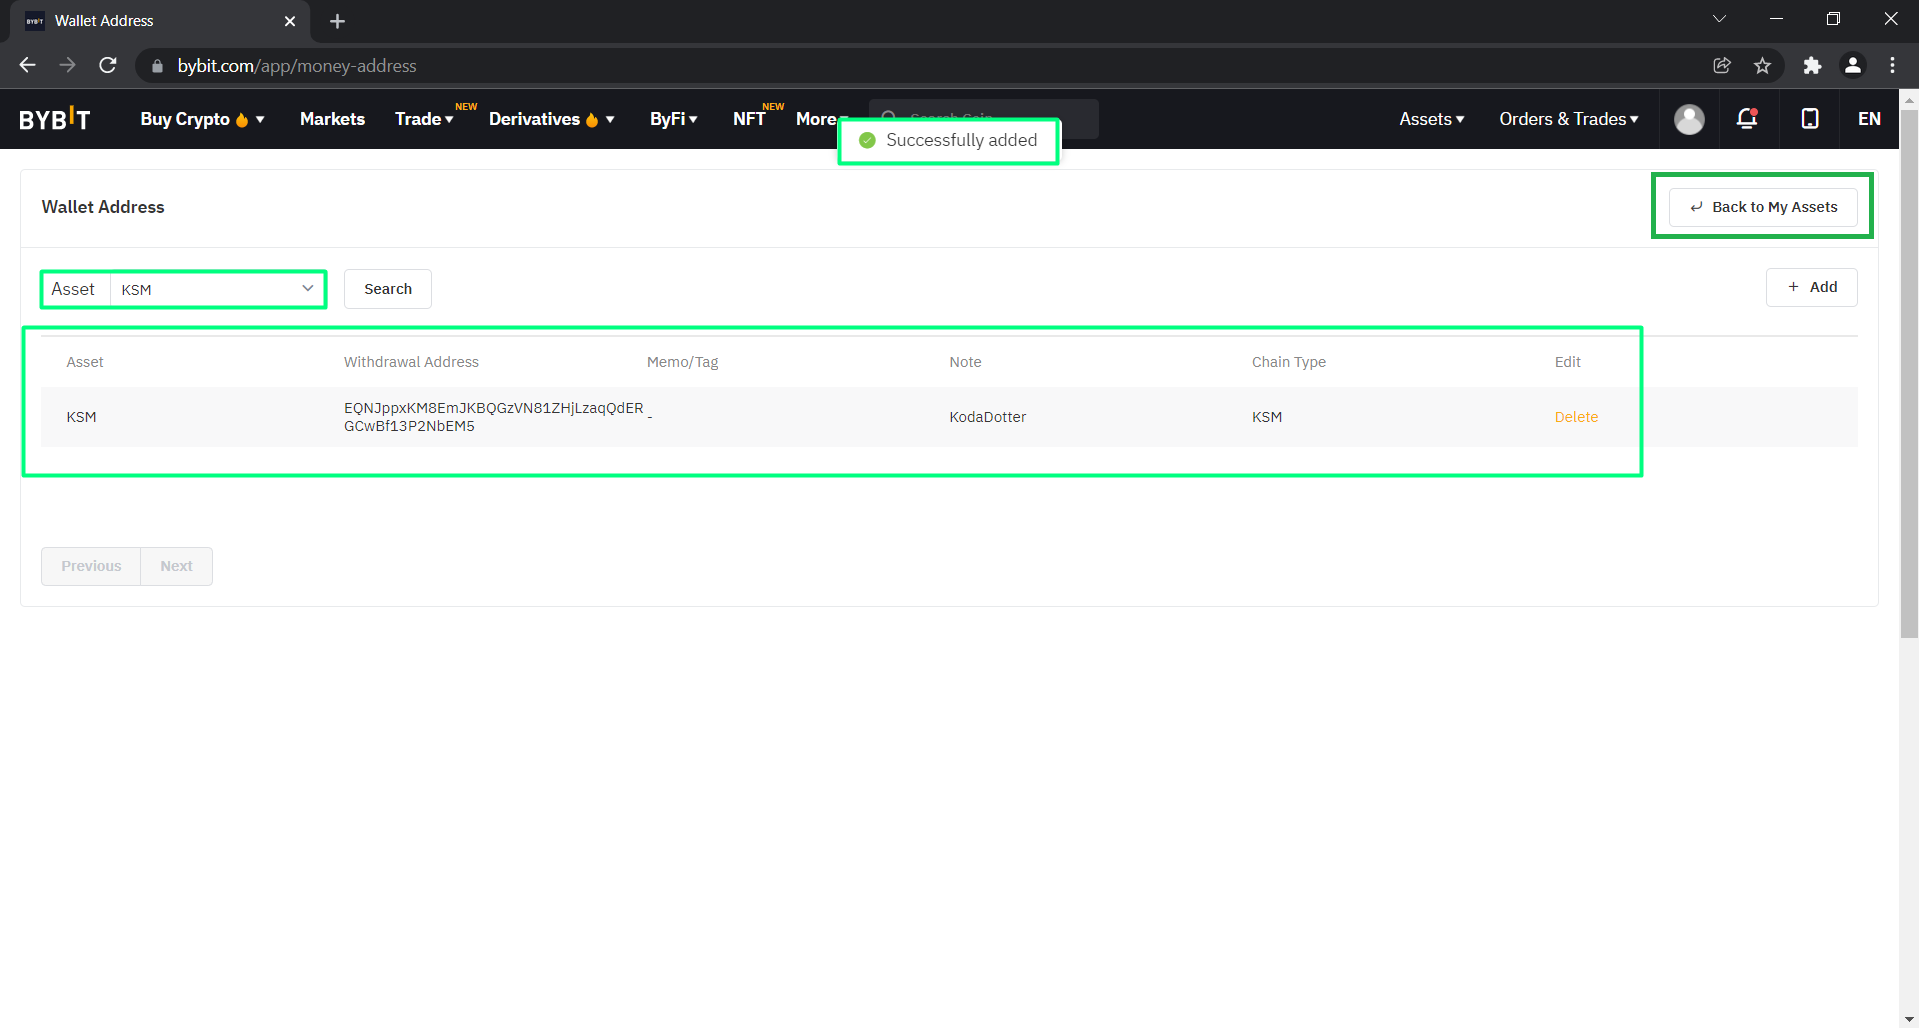
Task: Open the Derivatives menu
Action: click(x=551, y=119)
